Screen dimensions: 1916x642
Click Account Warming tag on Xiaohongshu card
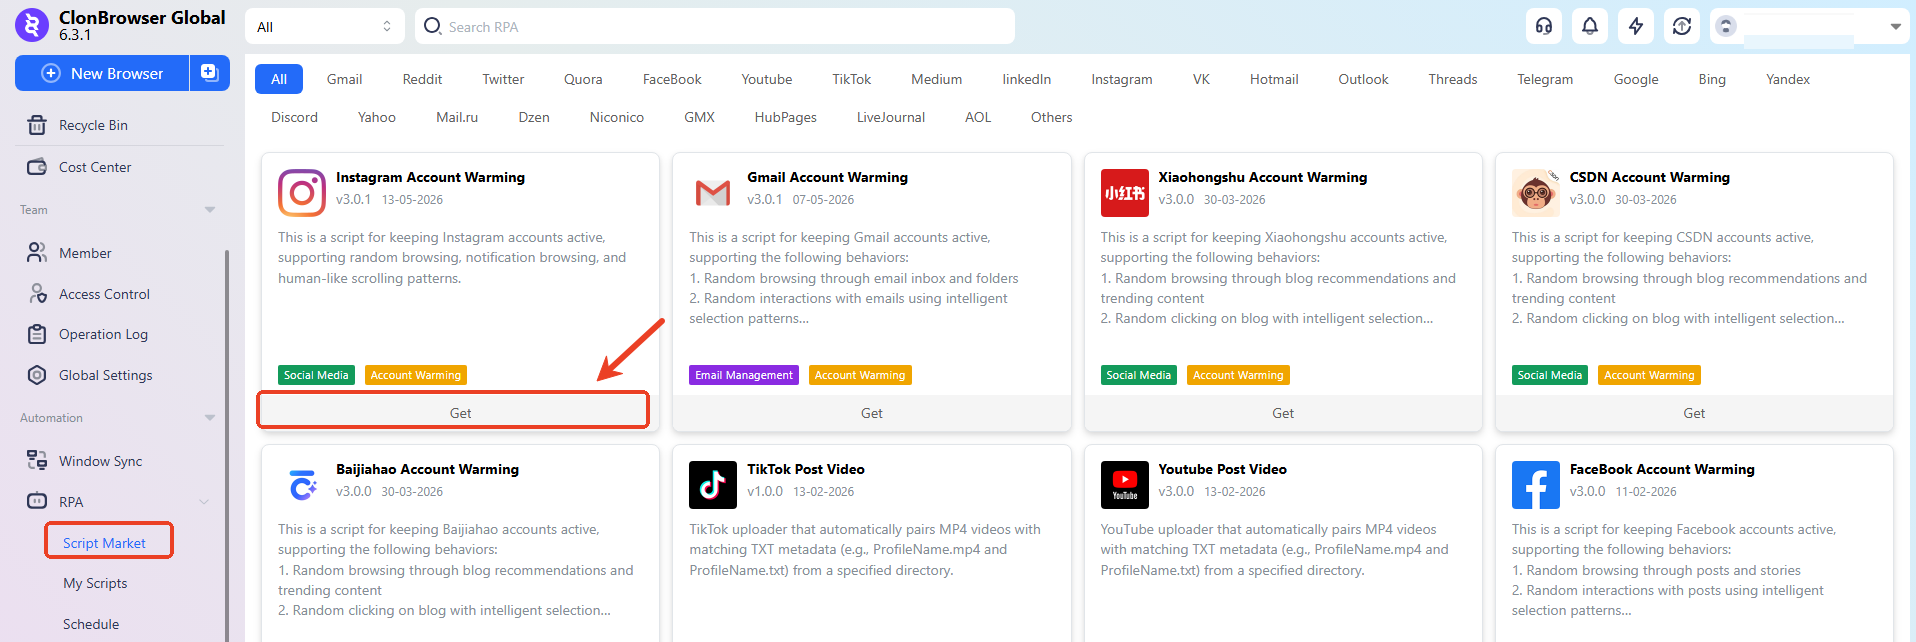[1238, 375]
